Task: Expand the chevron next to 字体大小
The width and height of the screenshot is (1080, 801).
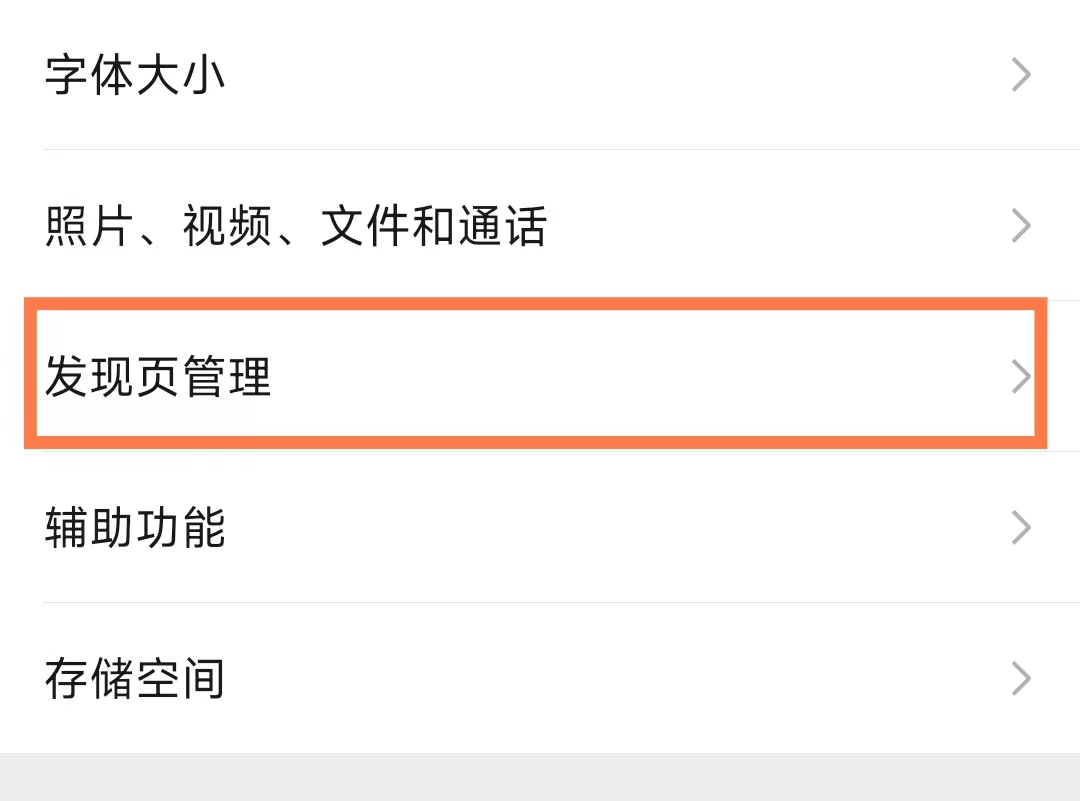Action: coord(1020,75)
